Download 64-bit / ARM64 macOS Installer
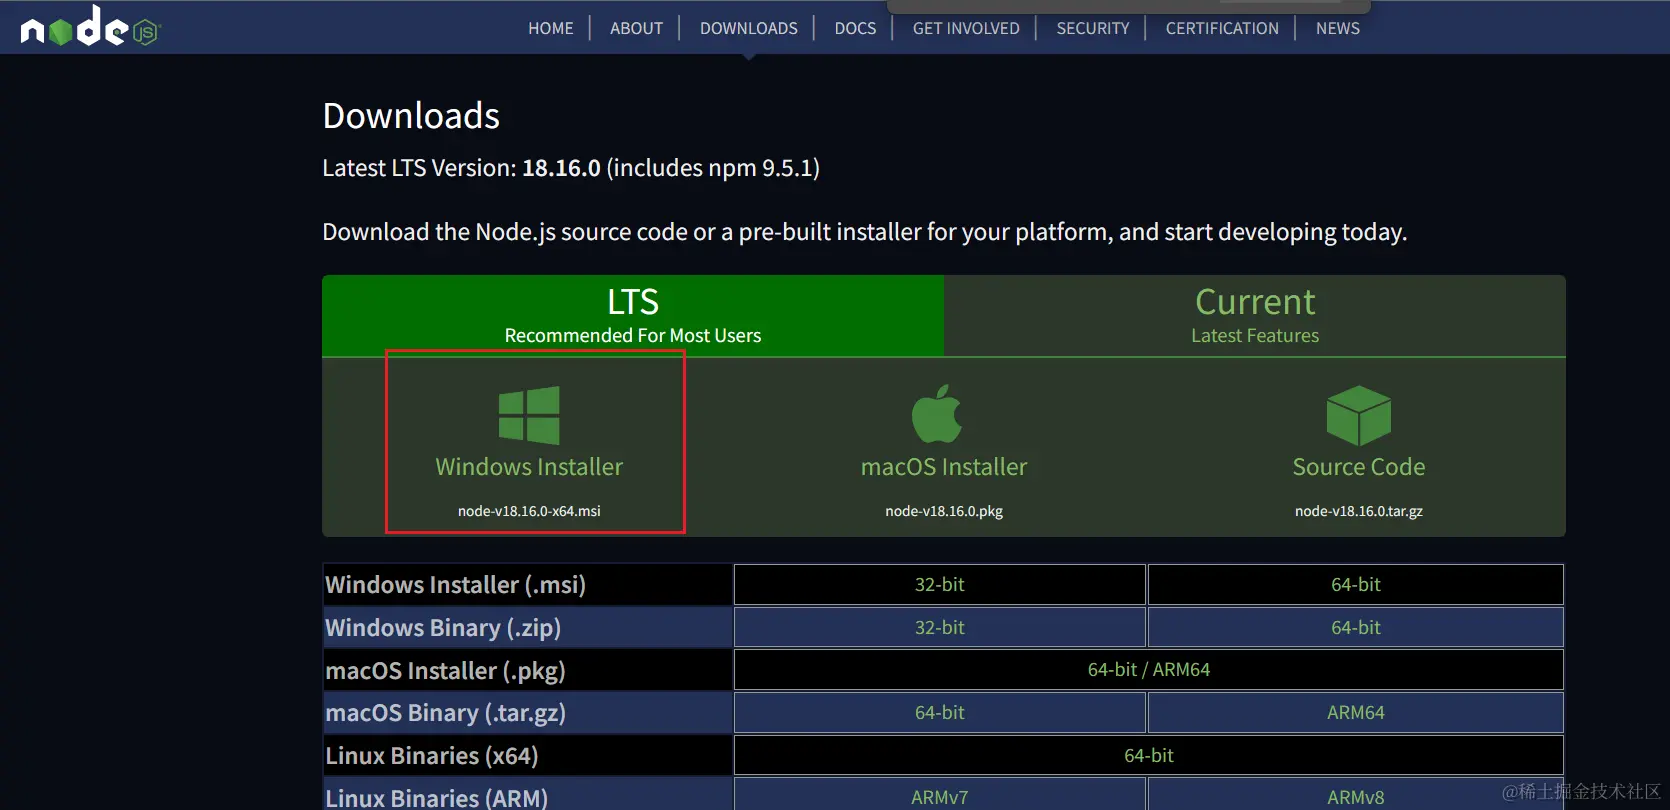This screenshot has width=1670, height=810. (x=1149, y=670)
